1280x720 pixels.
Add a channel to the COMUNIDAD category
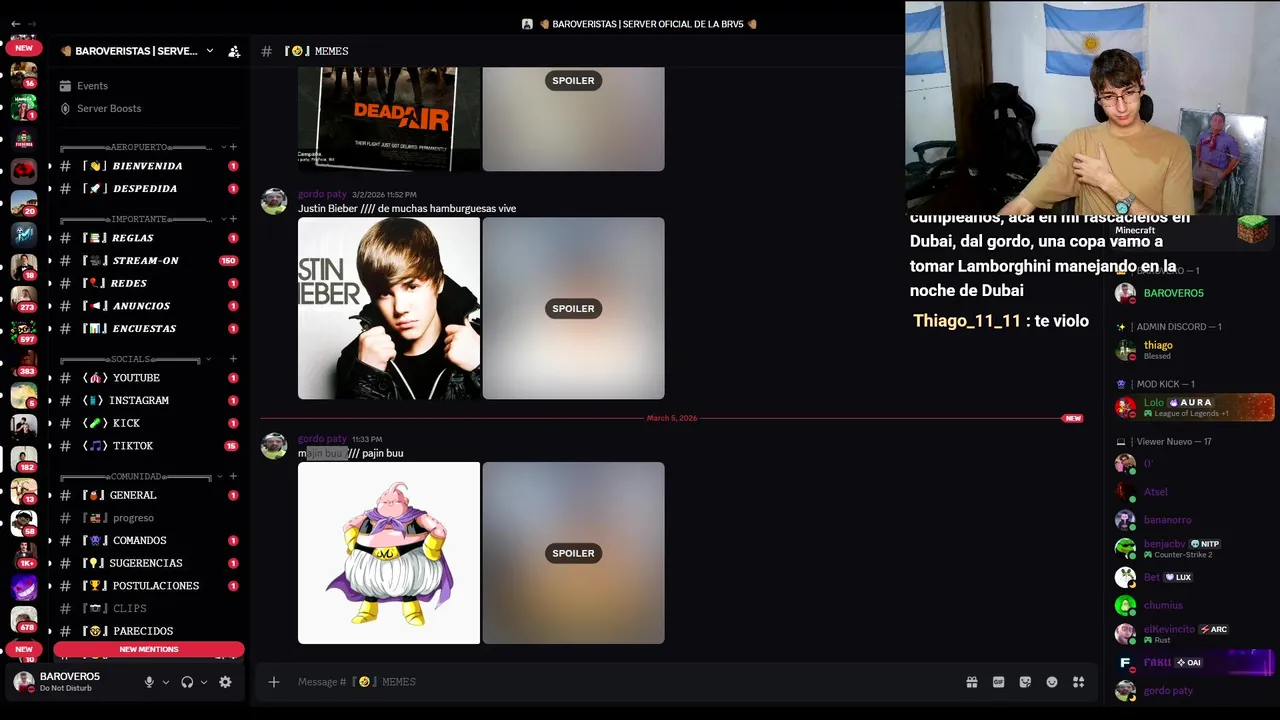[x=233, y=476]
